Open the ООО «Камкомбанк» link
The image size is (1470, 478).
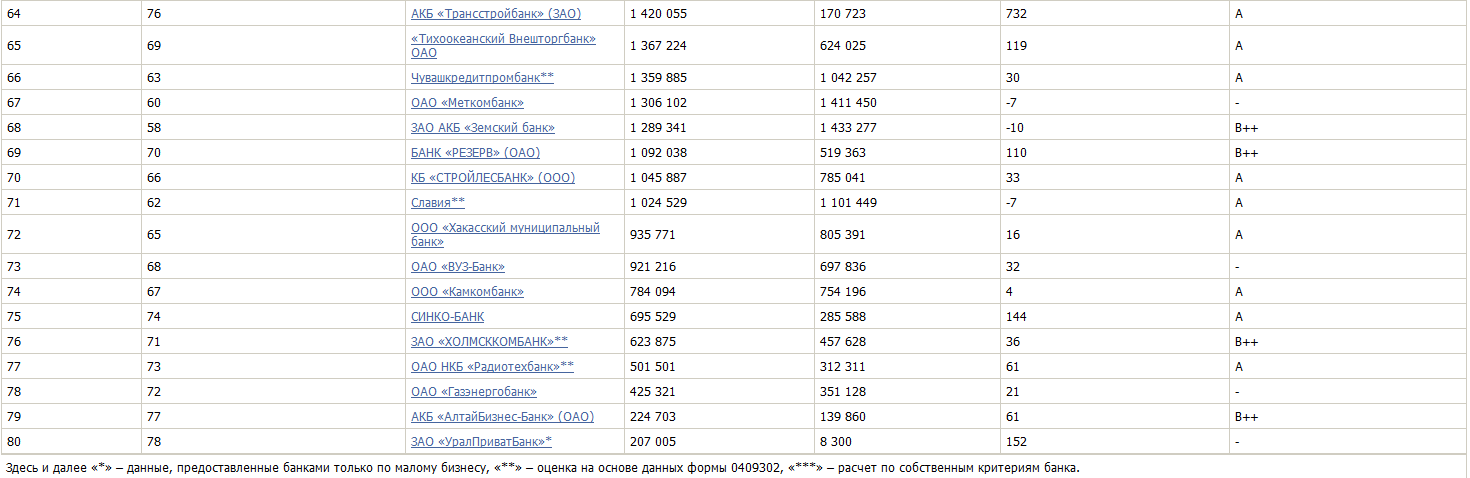click(x=467, y=292)
